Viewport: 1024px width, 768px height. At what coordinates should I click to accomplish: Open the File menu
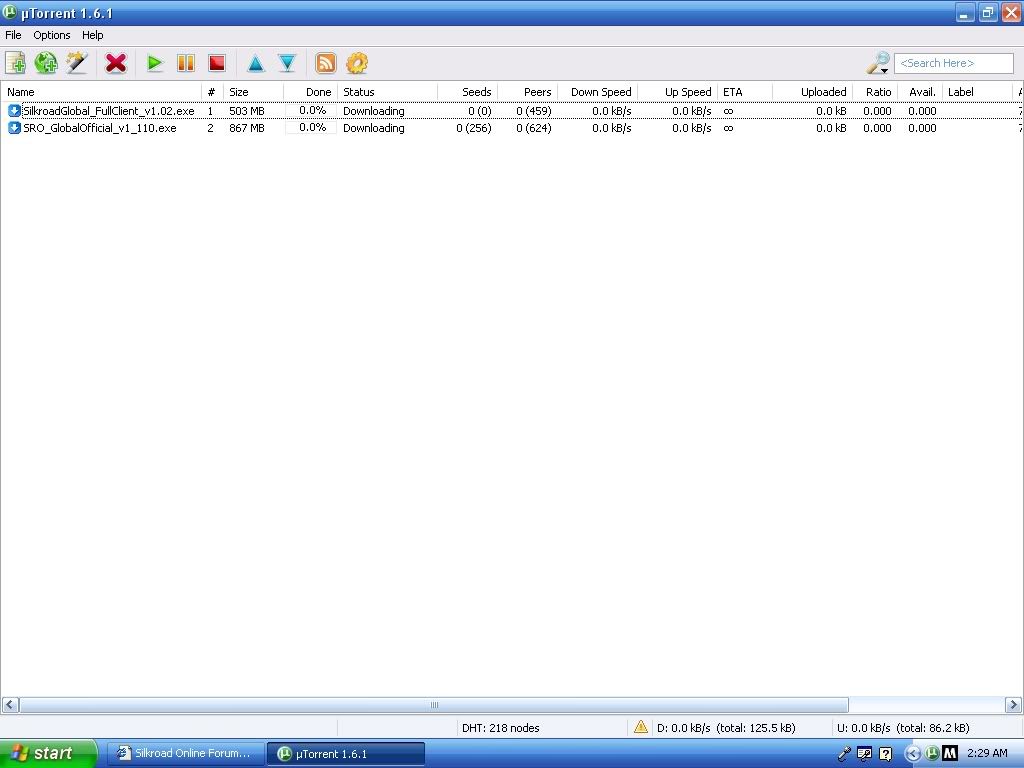[x=13, y=35]
